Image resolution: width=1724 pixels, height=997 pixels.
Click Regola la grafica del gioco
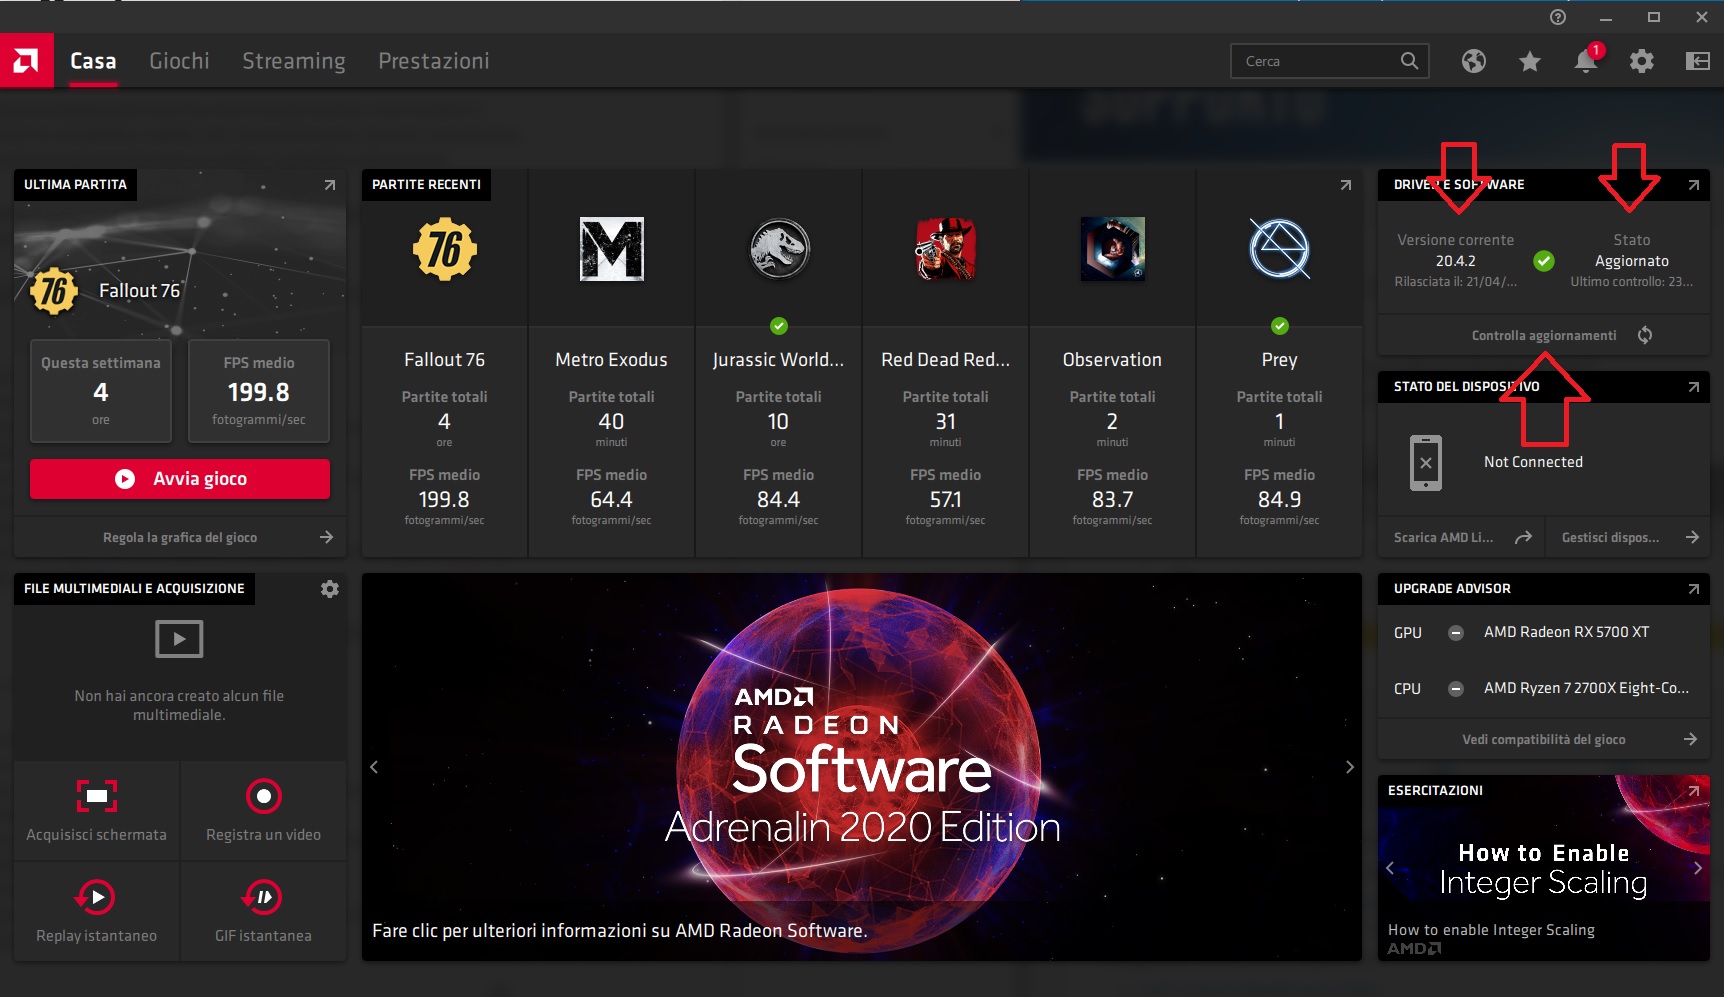[180, 537]
